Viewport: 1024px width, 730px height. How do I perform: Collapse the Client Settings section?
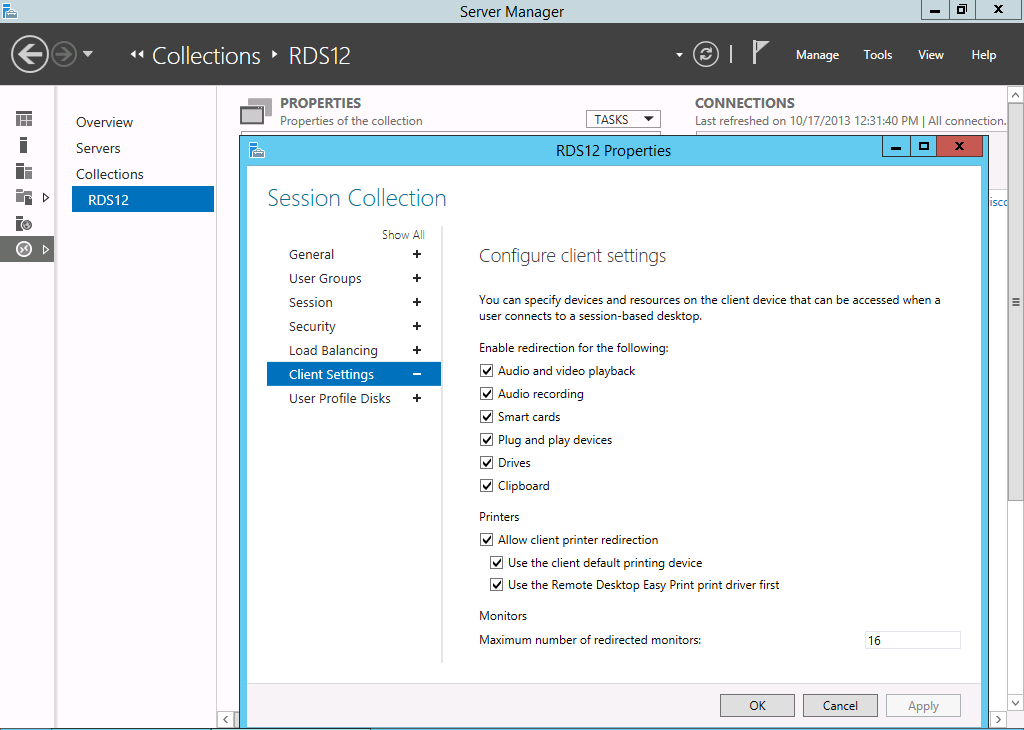pyautogui.click(x=417, y=374)
